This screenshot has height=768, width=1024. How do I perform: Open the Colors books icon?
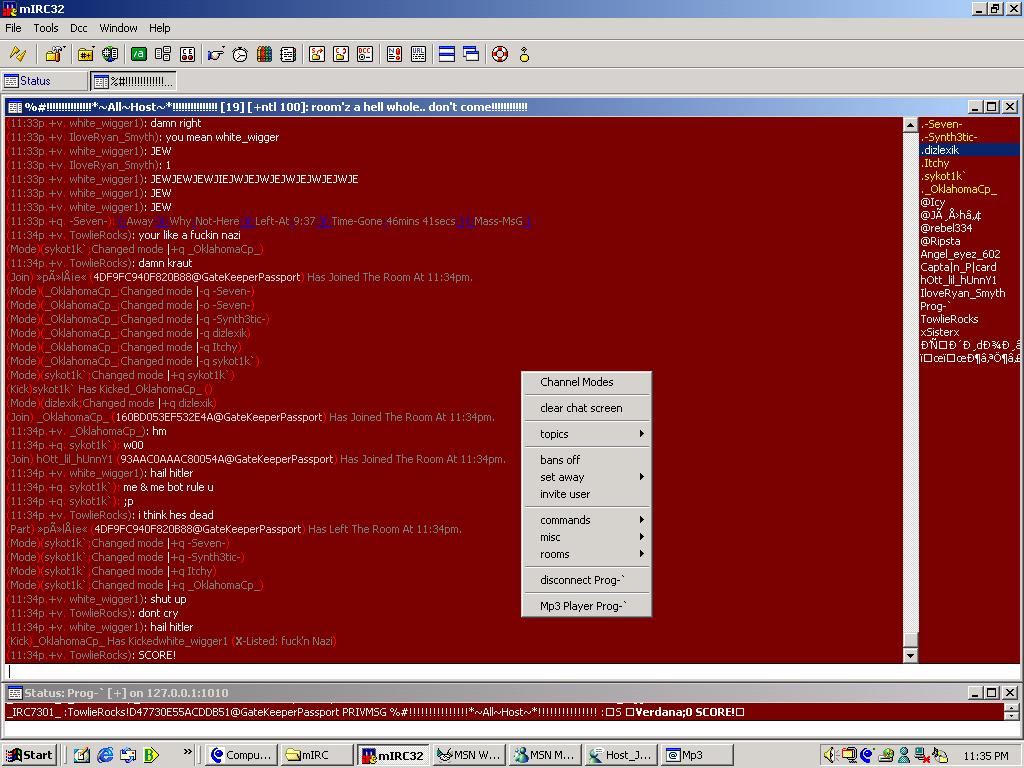click(264, 54)
